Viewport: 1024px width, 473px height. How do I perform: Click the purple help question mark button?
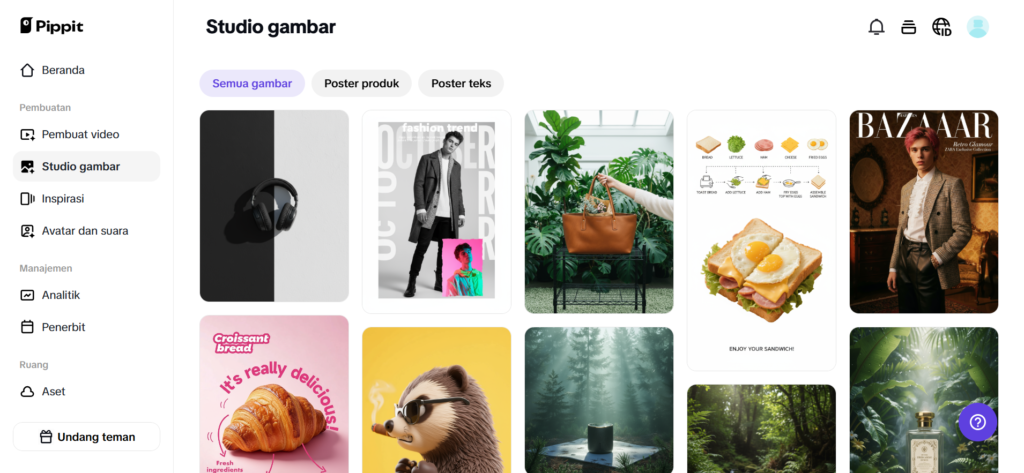[x=978, y=422]
